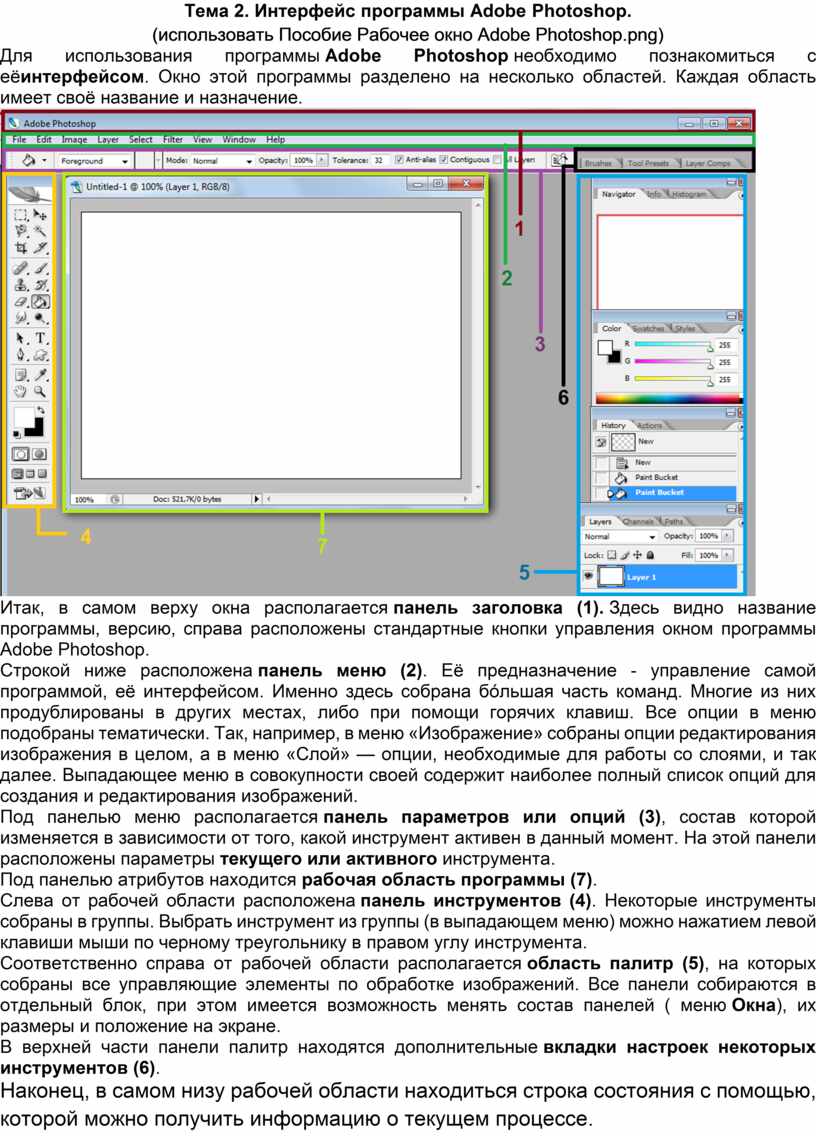Select the Slice tool
The height and width of the screenshot is (1136, 816).
tap(41, 248)
